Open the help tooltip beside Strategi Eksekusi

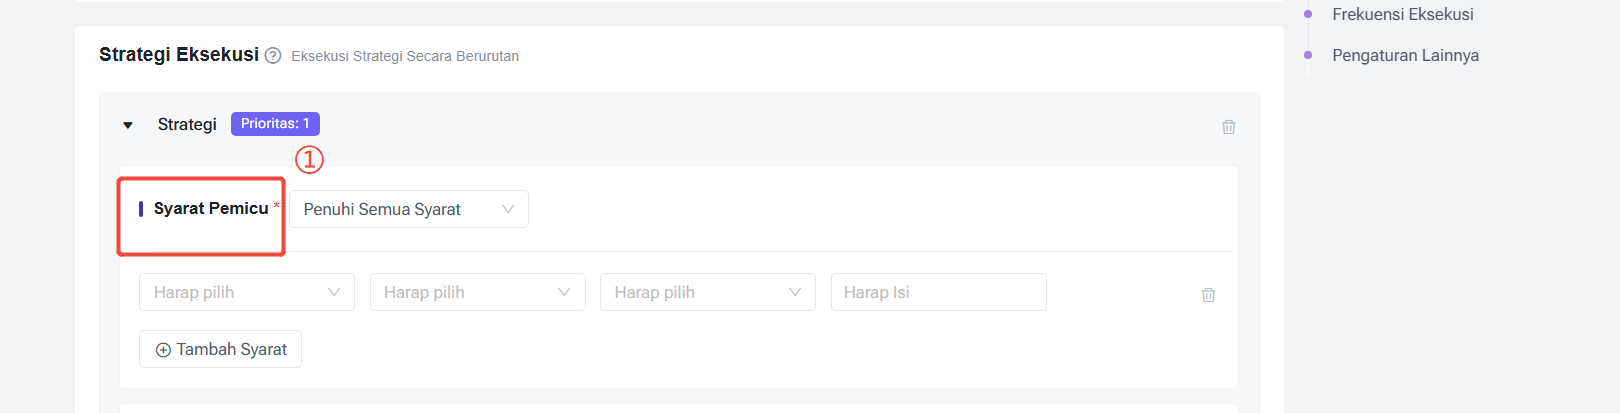point(273,56)
